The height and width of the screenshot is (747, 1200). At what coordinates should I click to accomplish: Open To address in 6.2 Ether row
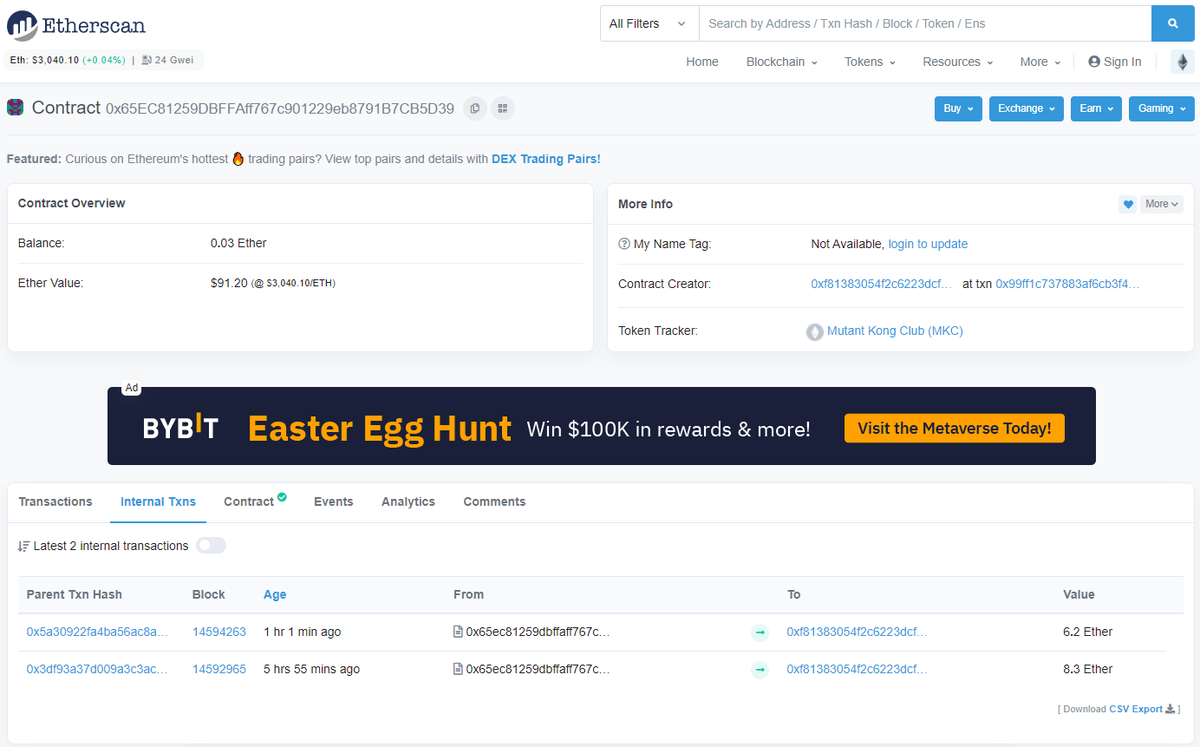857,632
